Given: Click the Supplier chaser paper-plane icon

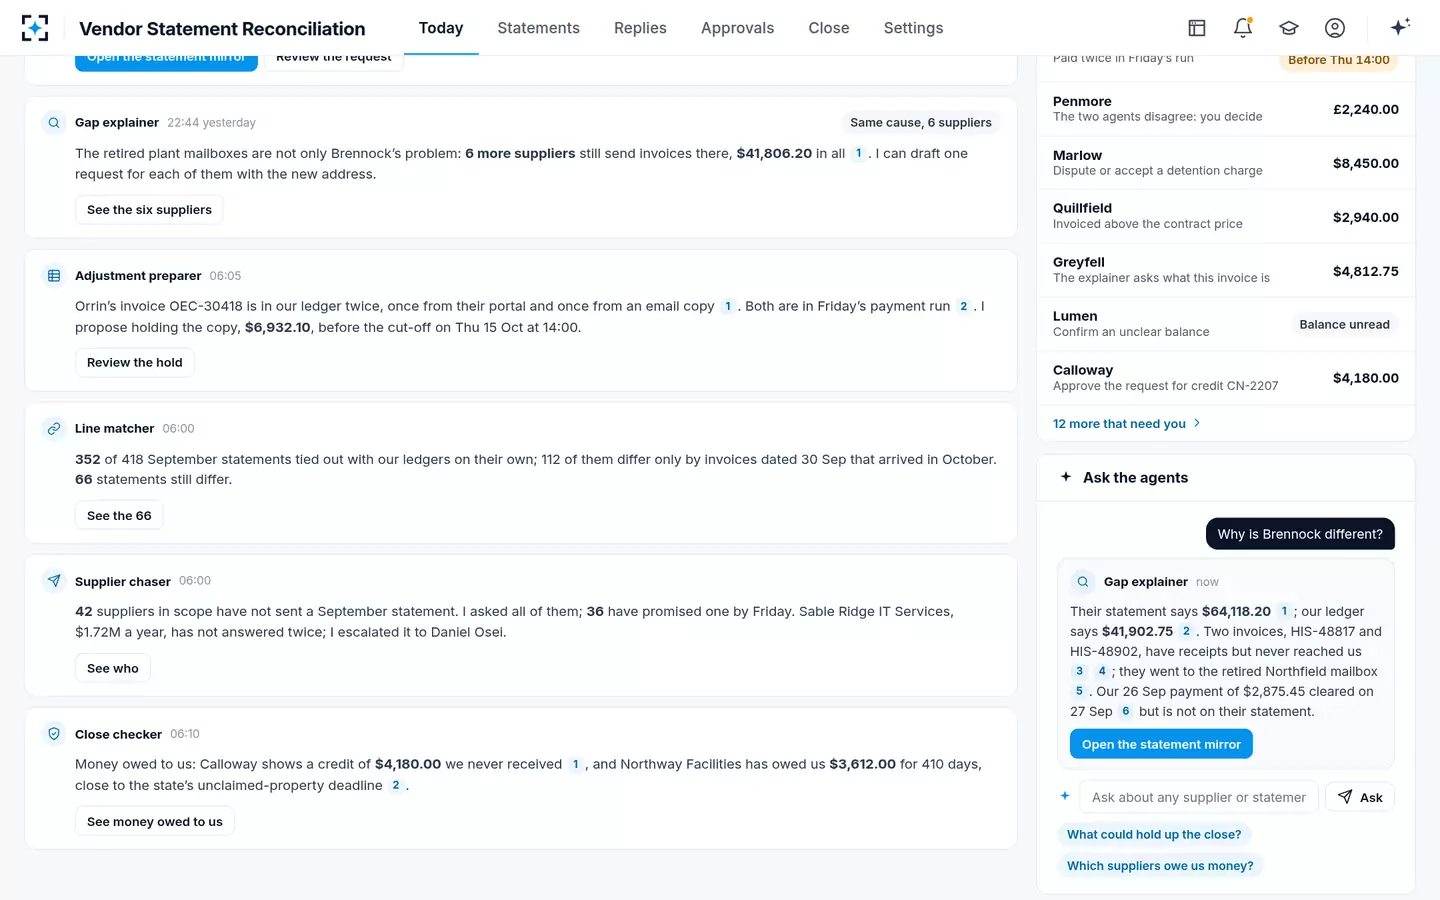Looking at the screenshot, I should (54, 581).
